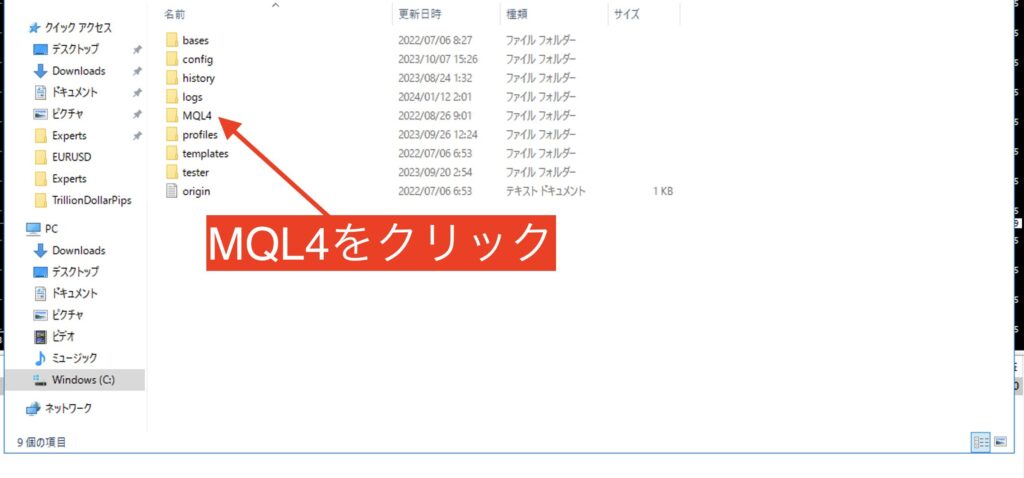Viewport: 1024px width, 478px height.
Task: Select the profiles folder icon
Action: coord(172,135)
